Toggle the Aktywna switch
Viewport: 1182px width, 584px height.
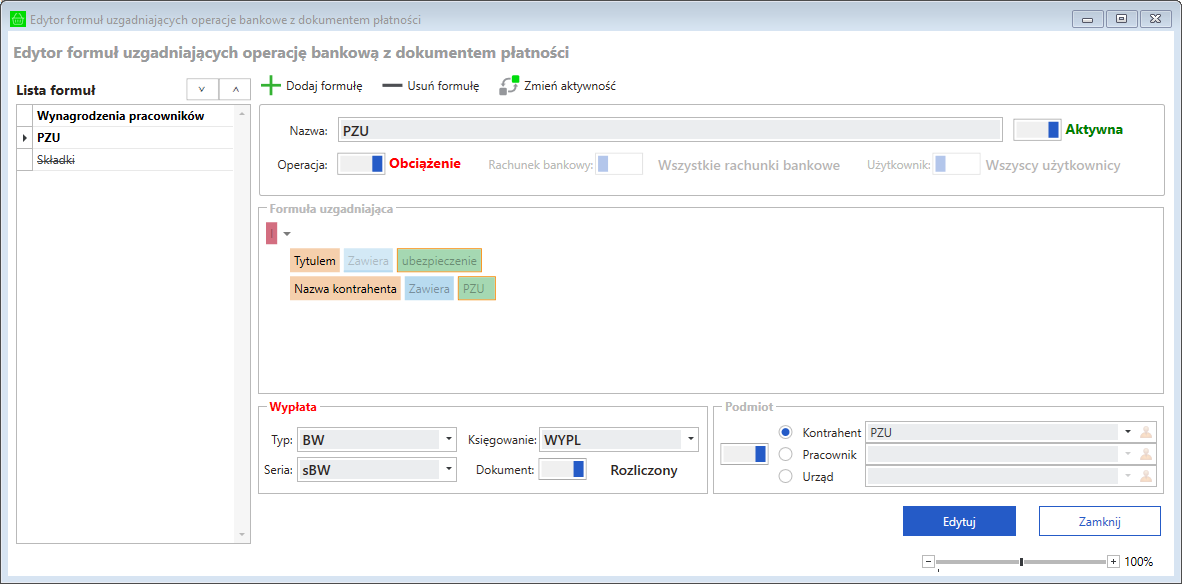pos(1037,129)
